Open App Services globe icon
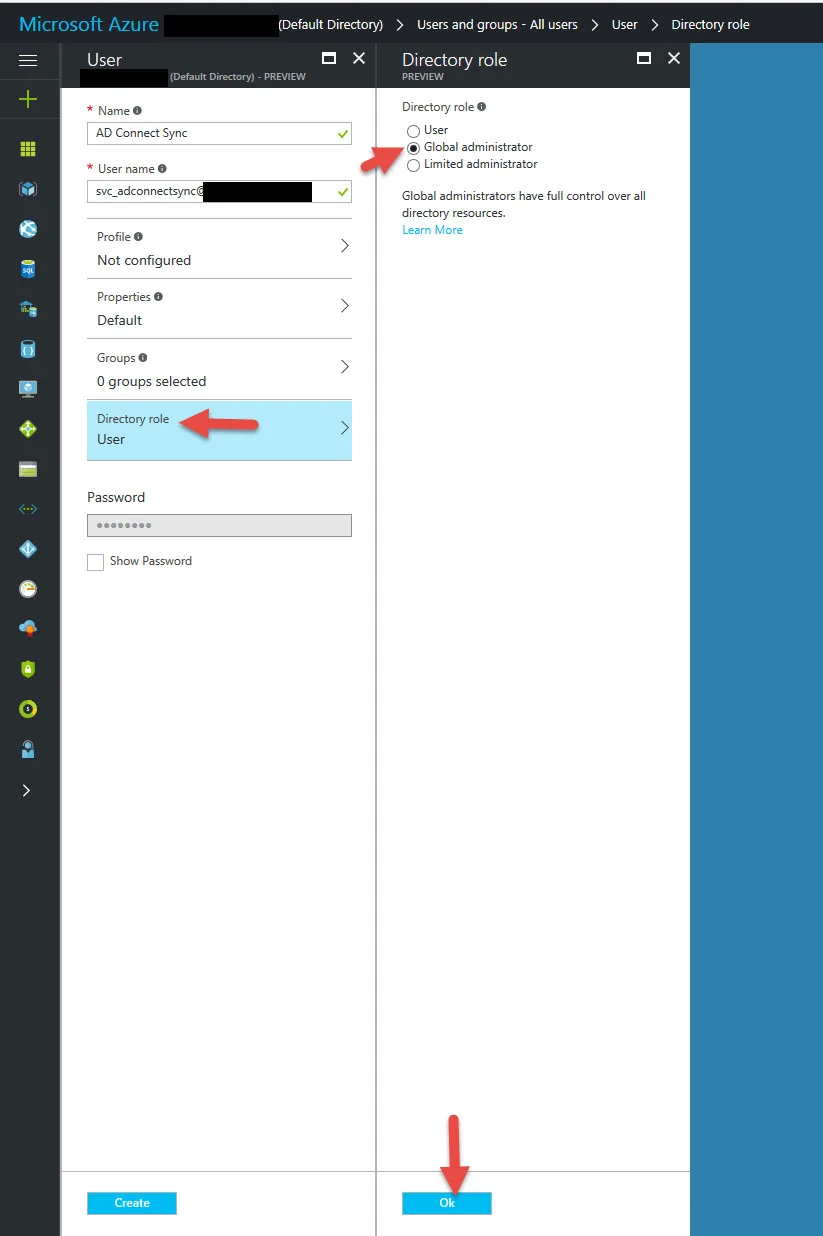The height and width of the screenshot is (1236, 823). 28,228
